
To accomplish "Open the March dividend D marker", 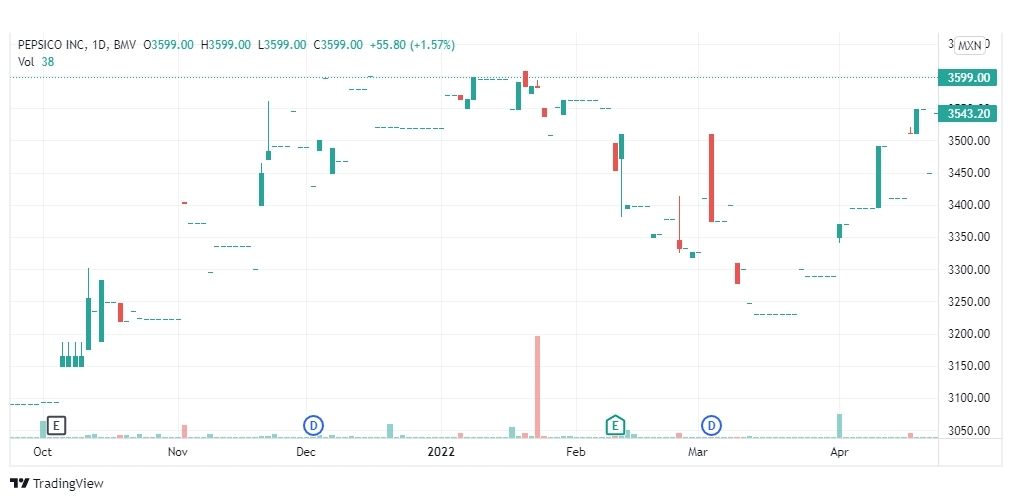I will (x=712, y=425).
